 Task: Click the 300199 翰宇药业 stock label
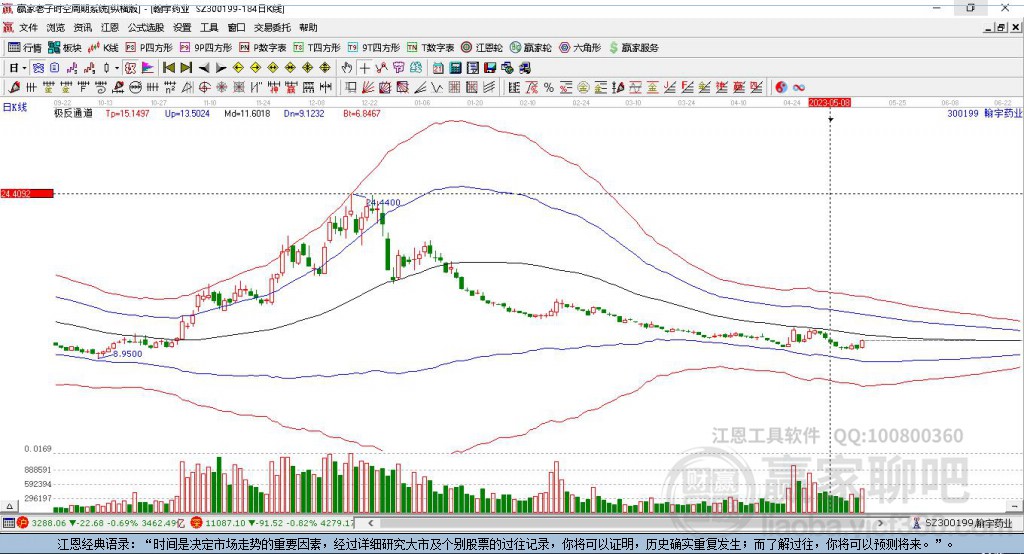click(984, 114)
